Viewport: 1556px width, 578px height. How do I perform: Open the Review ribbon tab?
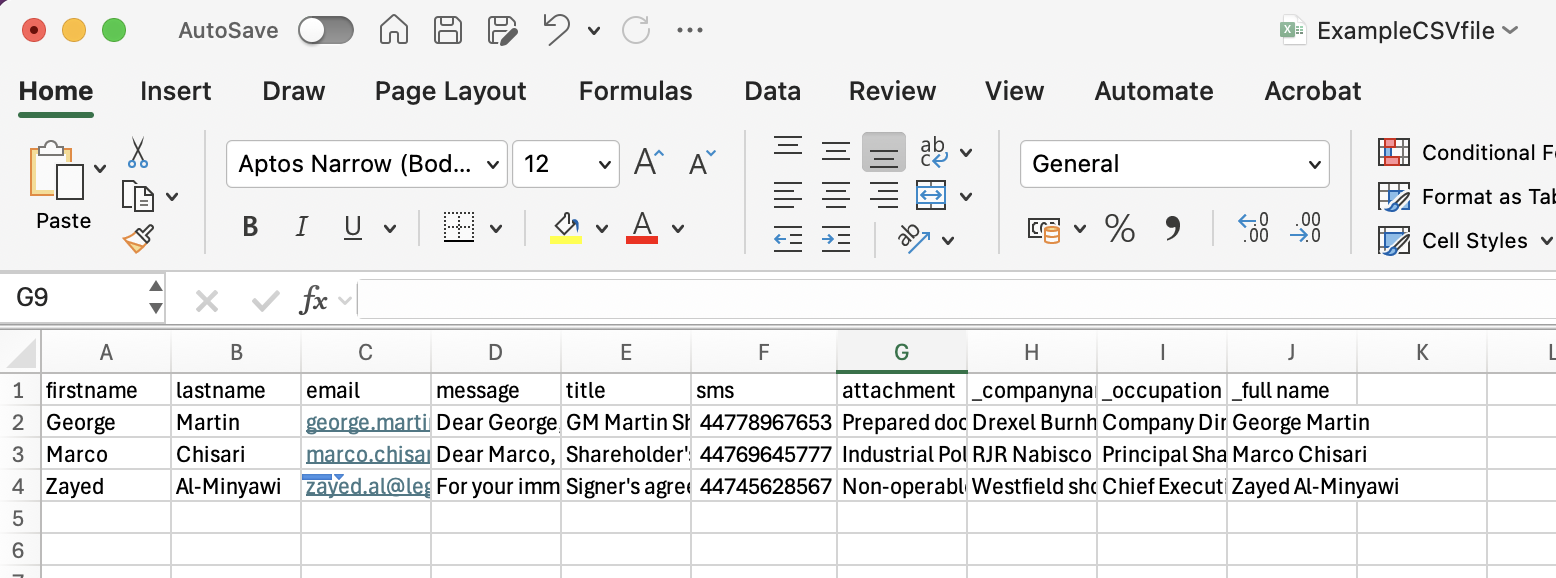[x=892, y=91]
